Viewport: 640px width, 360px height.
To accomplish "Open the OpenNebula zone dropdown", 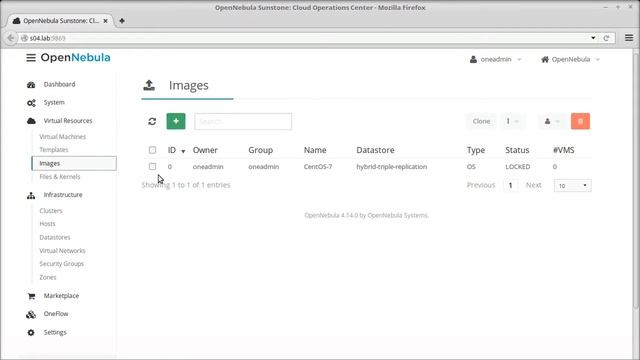I will point(571,60).
